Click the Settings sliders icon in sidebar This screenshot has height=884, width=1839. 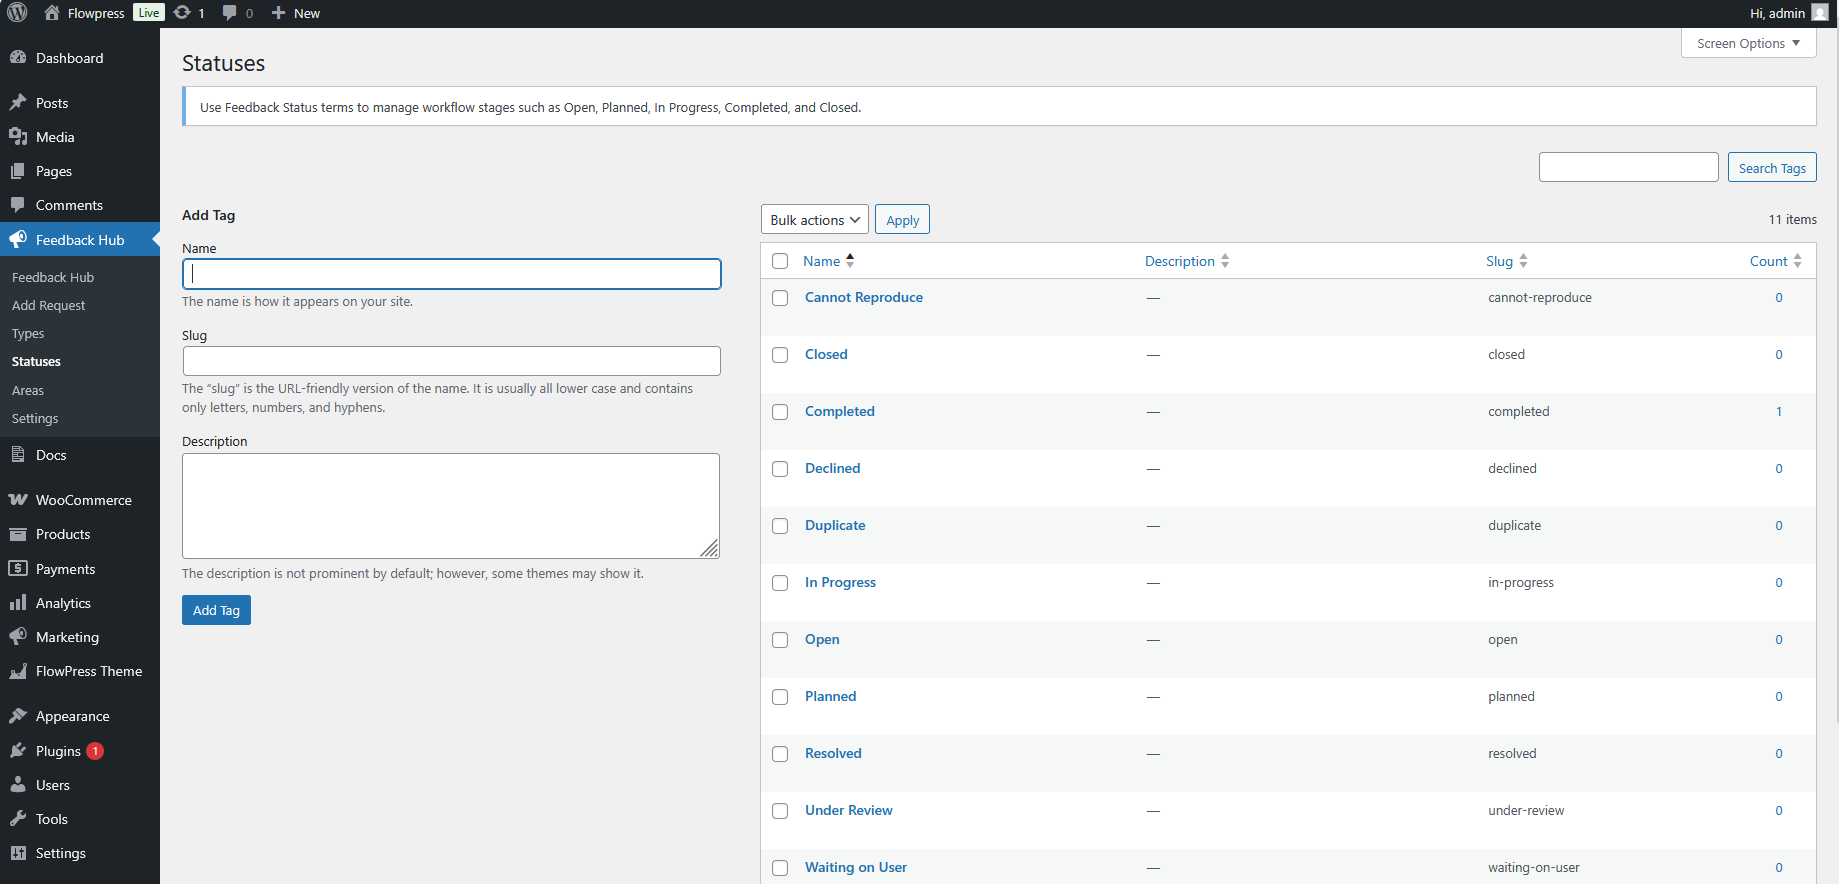click(x=18, y=853)
